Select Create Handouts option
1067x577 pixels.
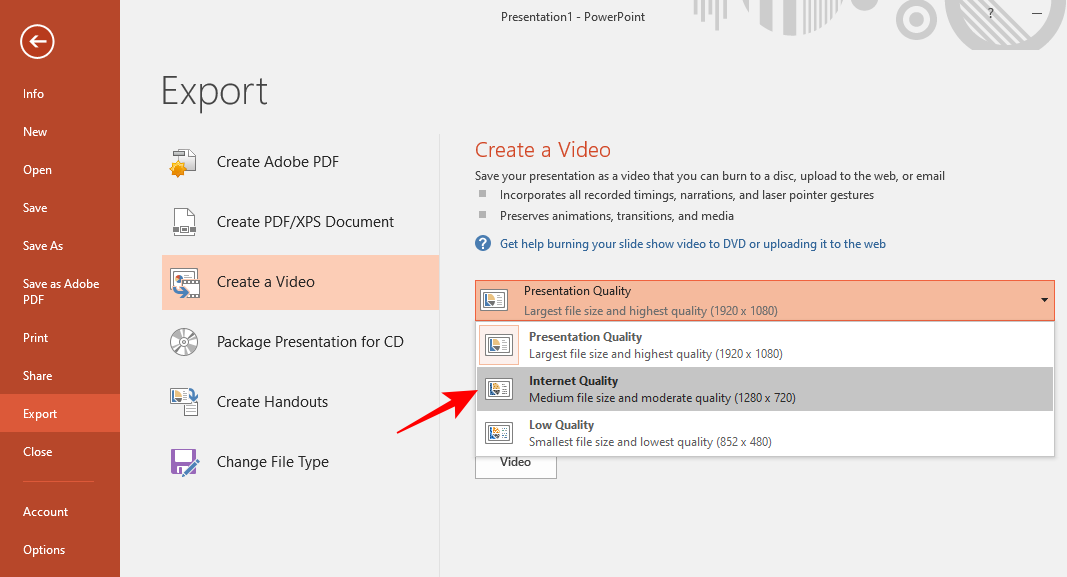click(300, 401)
